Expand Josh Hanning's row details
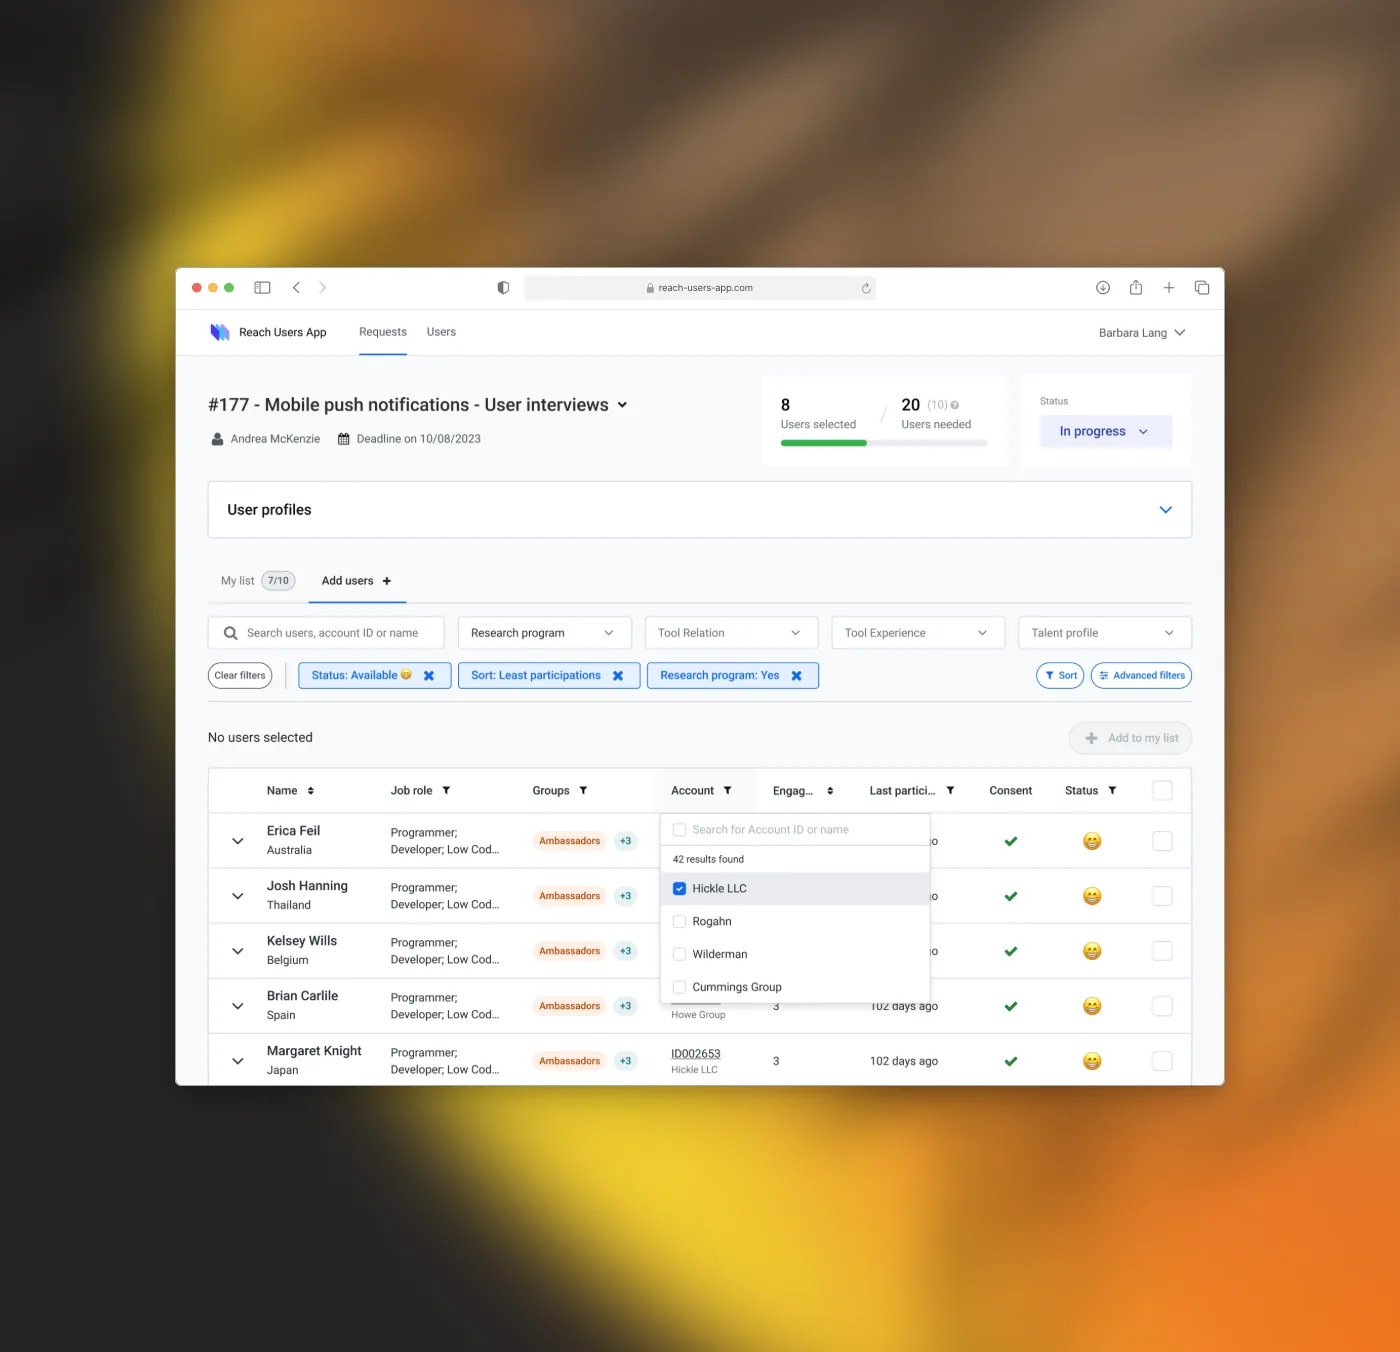This screenshot has width=1400, height=1352. pyautogui.click(x=238, y=897)
